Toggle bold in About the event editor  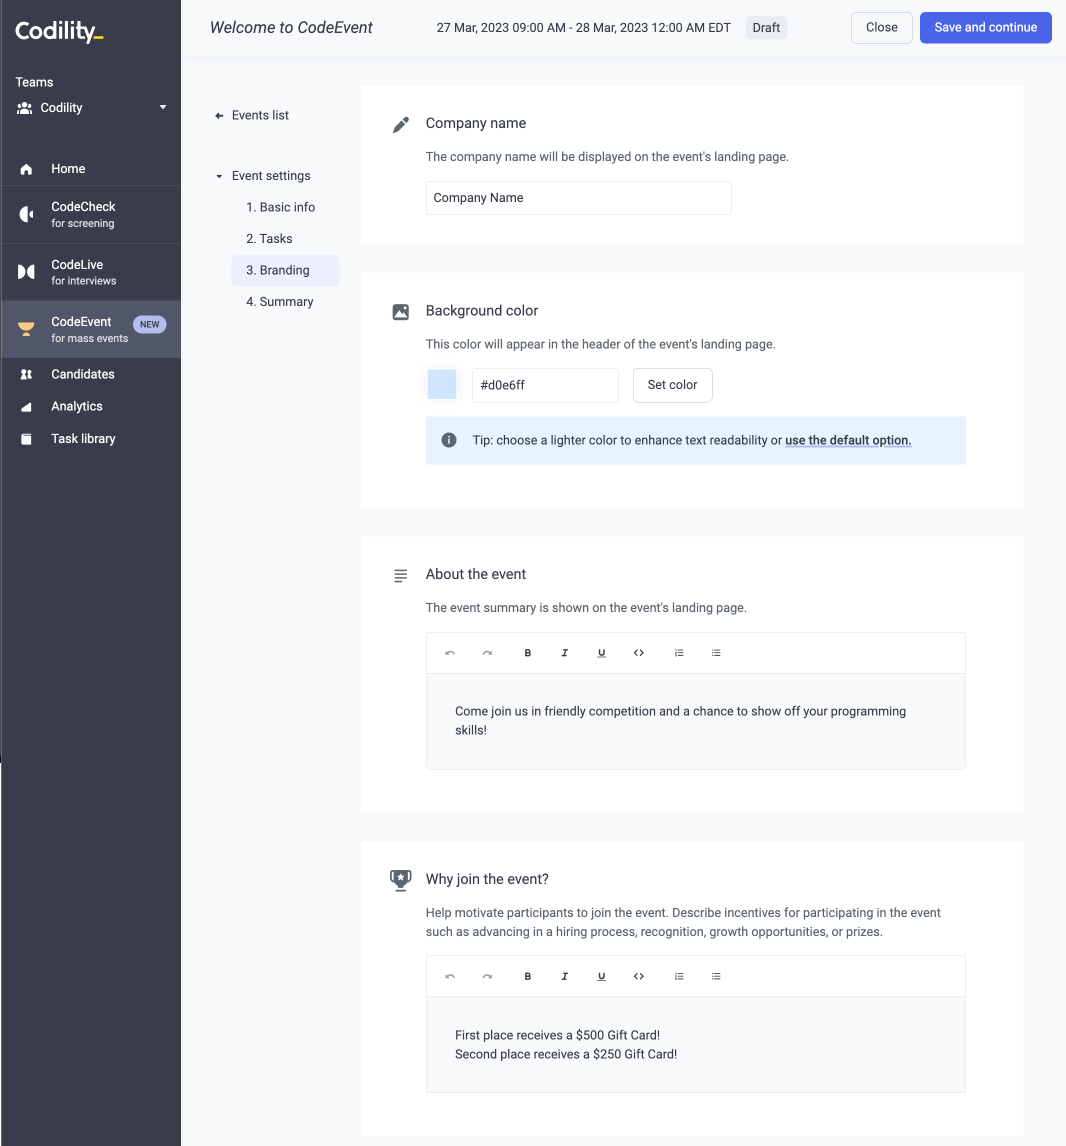pos(528,653)
